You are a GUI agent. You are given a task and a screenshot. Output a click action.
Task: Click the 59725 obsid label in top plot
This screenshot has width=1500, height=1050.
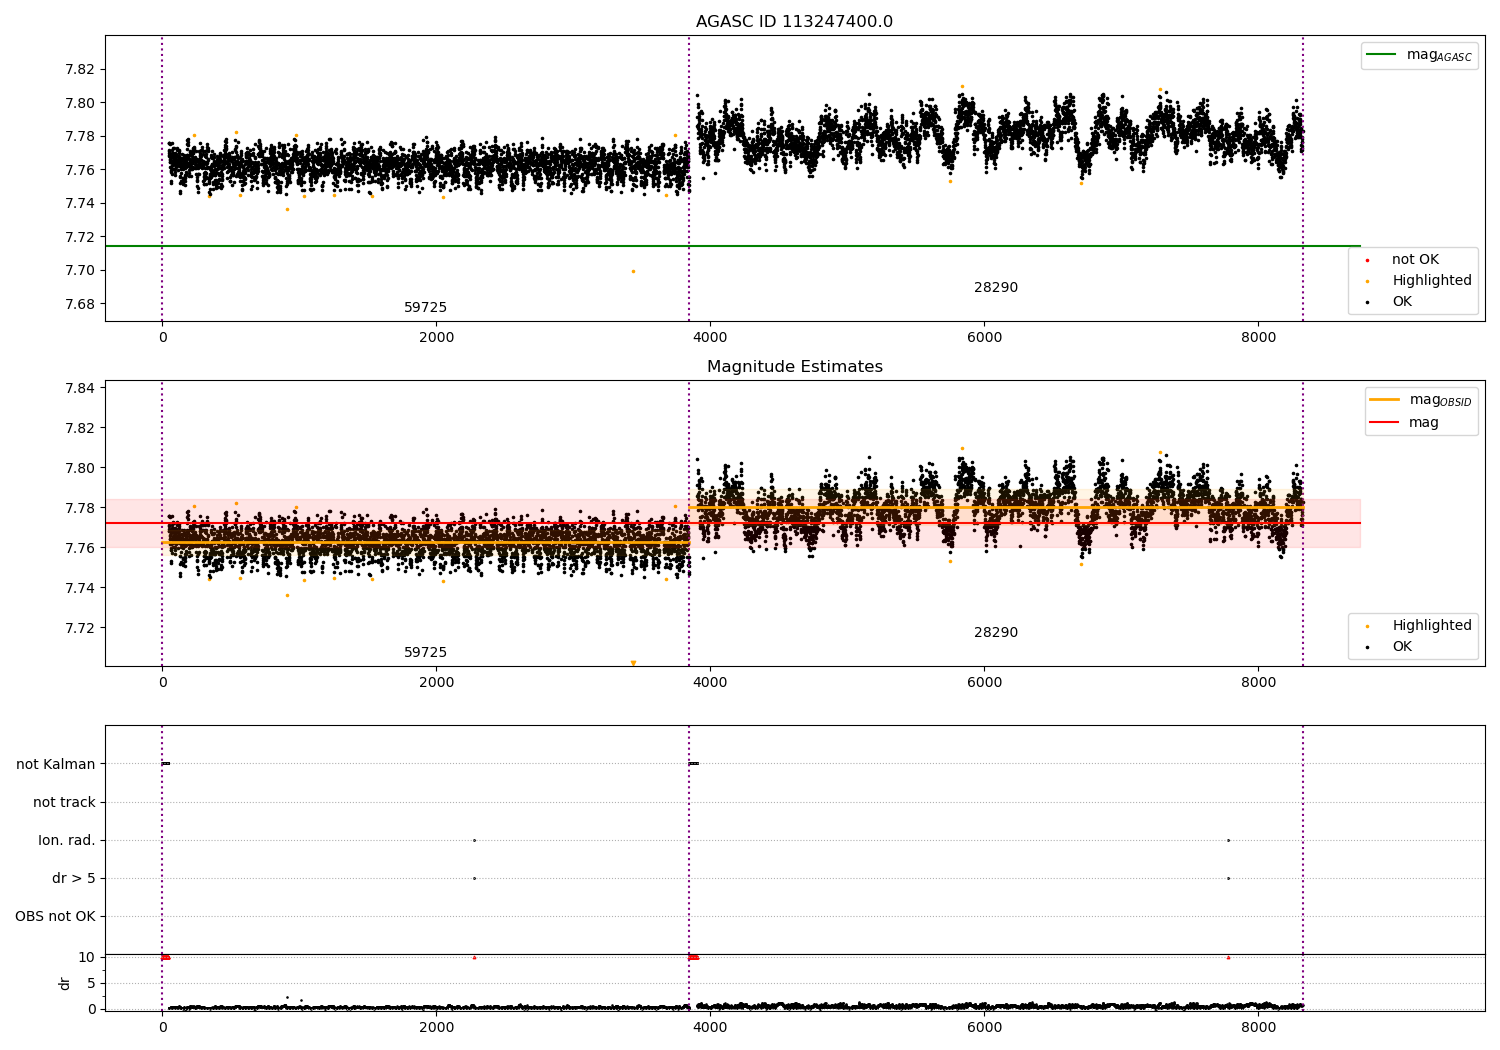[425, 308]
